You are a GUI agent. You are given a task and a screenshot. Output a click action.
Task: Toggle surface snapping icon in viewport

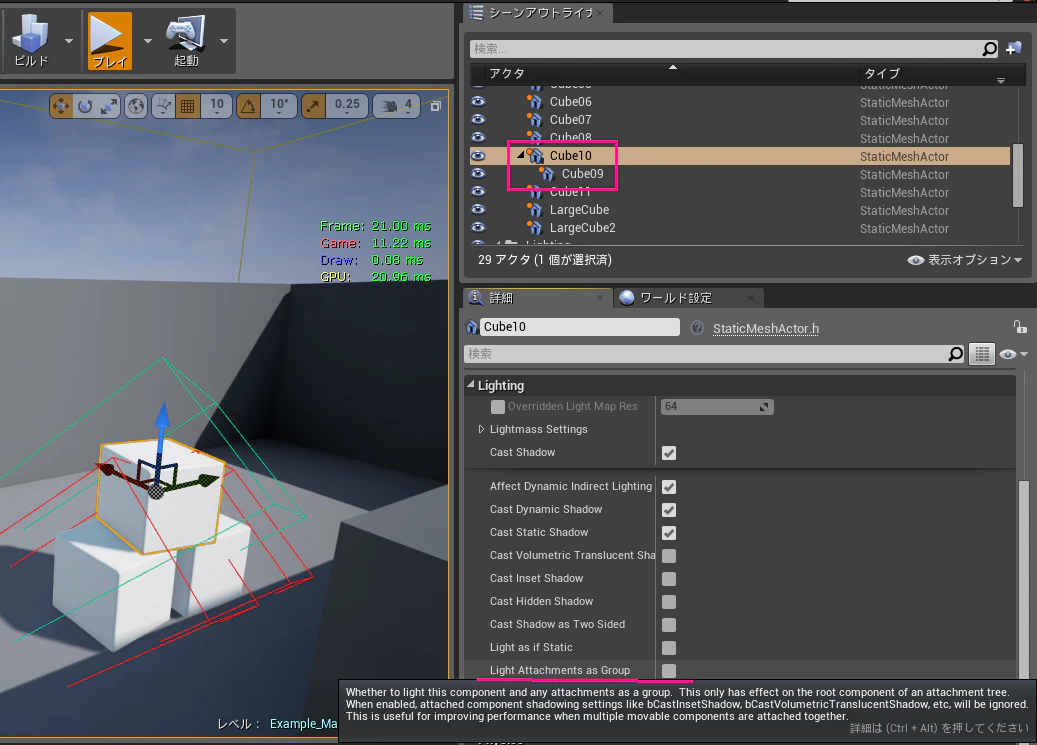pyautogui.click(x=163, y=106)
